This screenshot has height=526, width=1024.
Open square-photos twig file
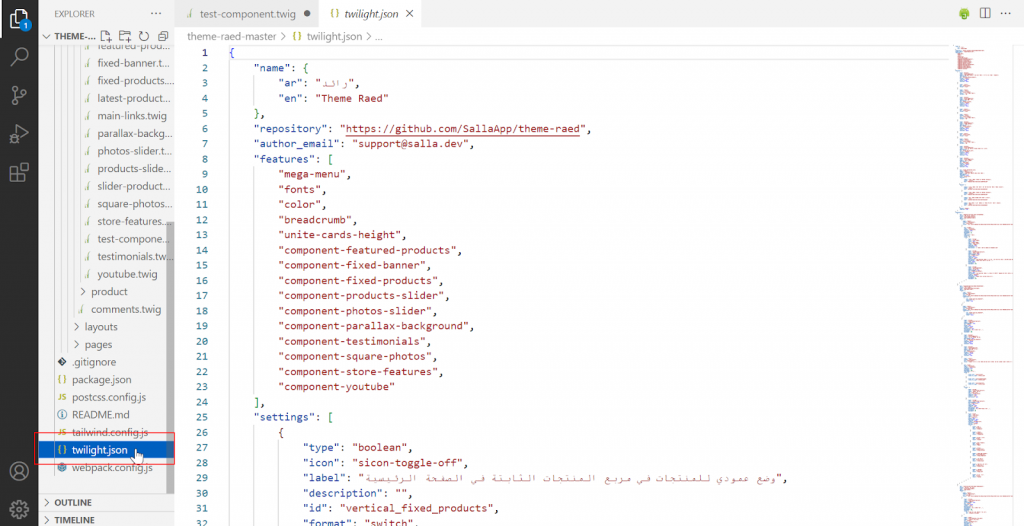(x=135, y=204)
